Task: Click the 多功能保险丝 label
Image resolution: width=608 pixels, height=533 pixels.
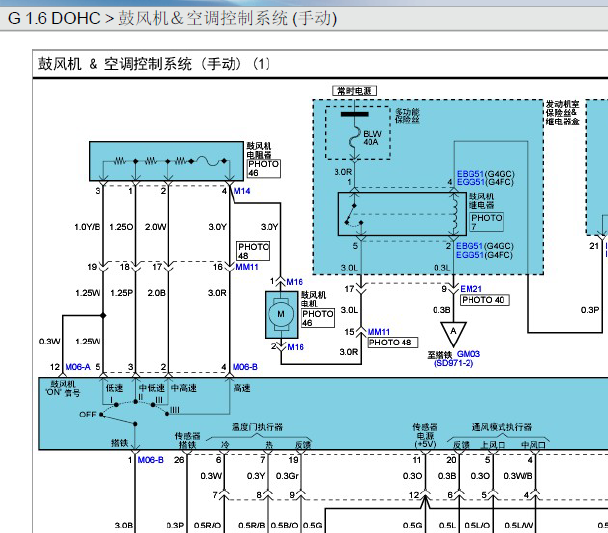Action: pyautogui.click(x=407, y=116)
